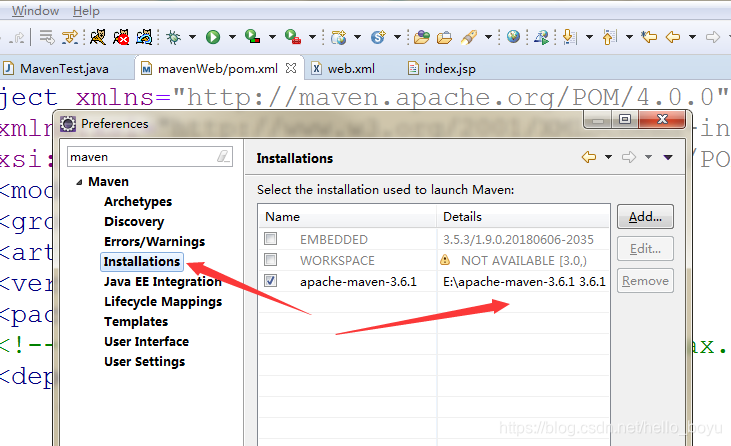Click the Preferences back arrow icon
The height and width of the screenshot is (446, 731).
pyautogui.click(x=589, y=157)
